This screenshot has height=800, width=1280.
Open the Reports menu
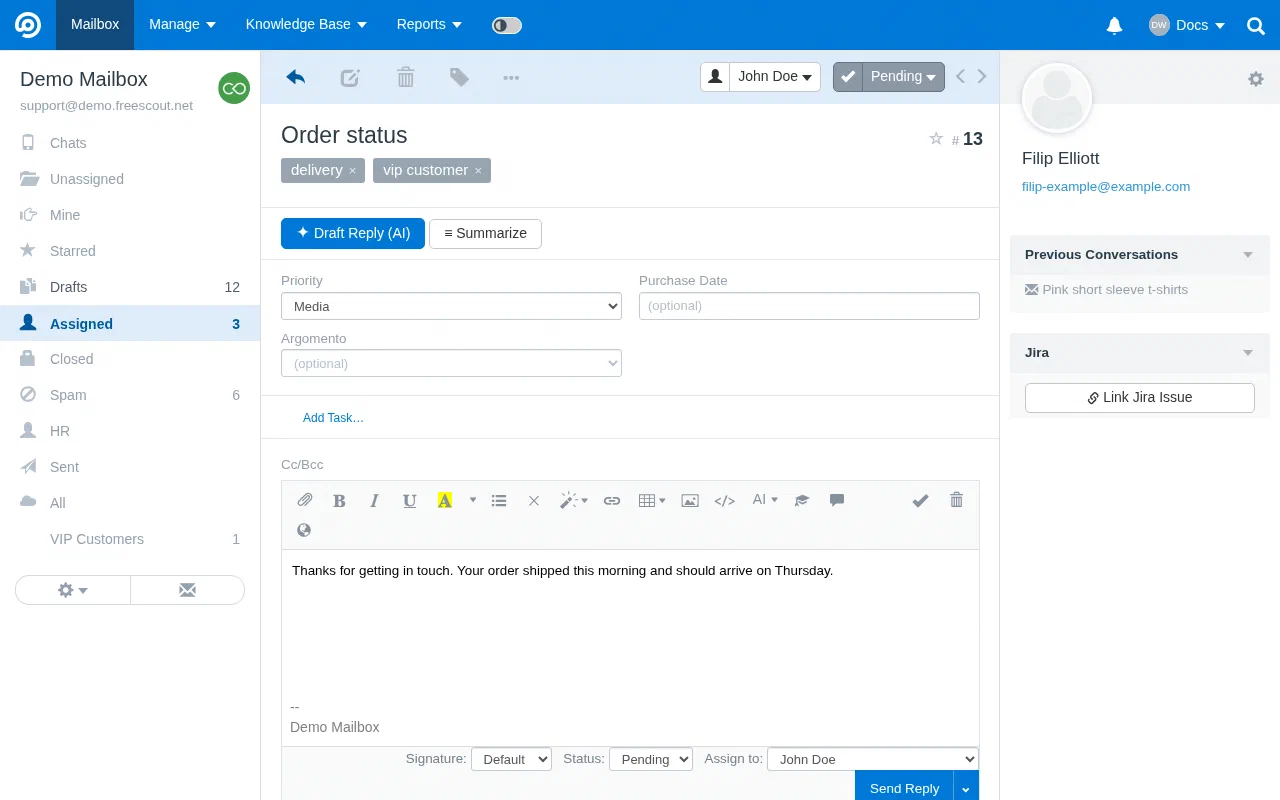click(x=429, y=25)
